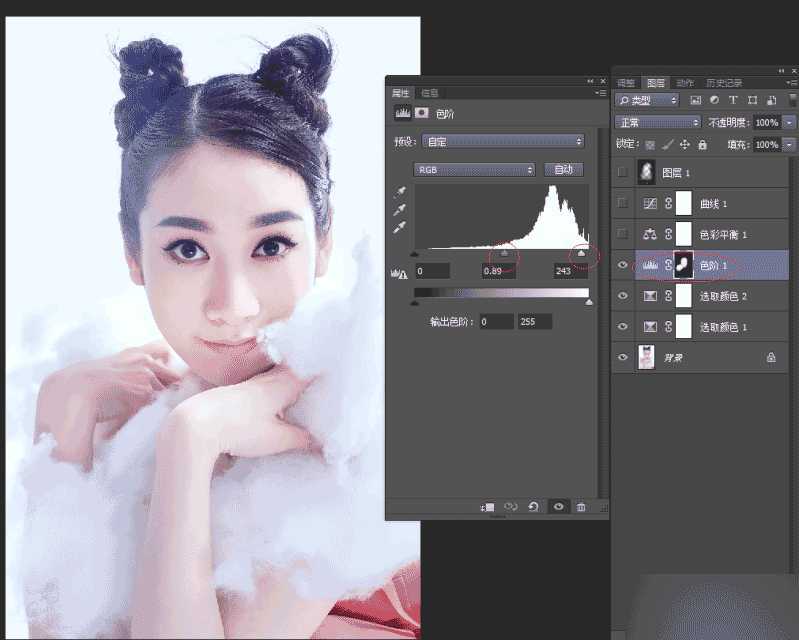The image size is (799, 640).
Task: Filter layers by shape layer icon
Action: click(x=752, y=100)
